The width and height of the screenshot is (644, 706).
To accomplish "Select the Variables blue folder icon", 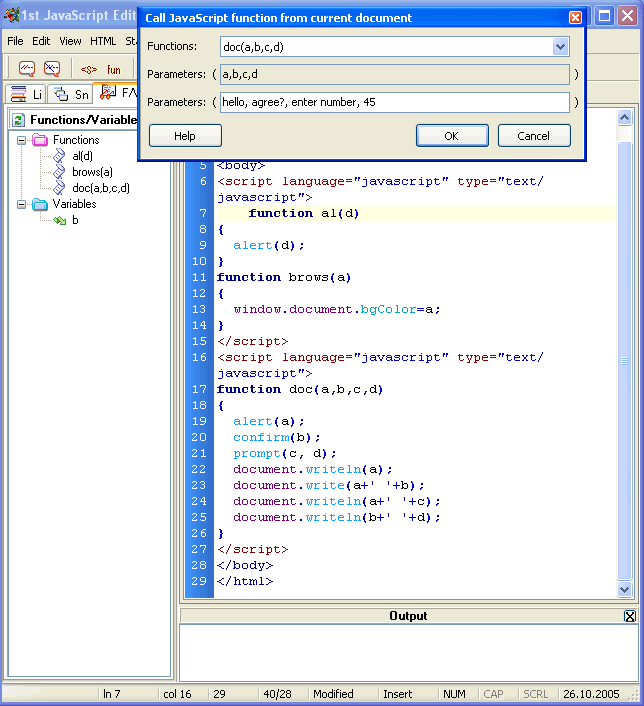I will [x=40, y=204].
